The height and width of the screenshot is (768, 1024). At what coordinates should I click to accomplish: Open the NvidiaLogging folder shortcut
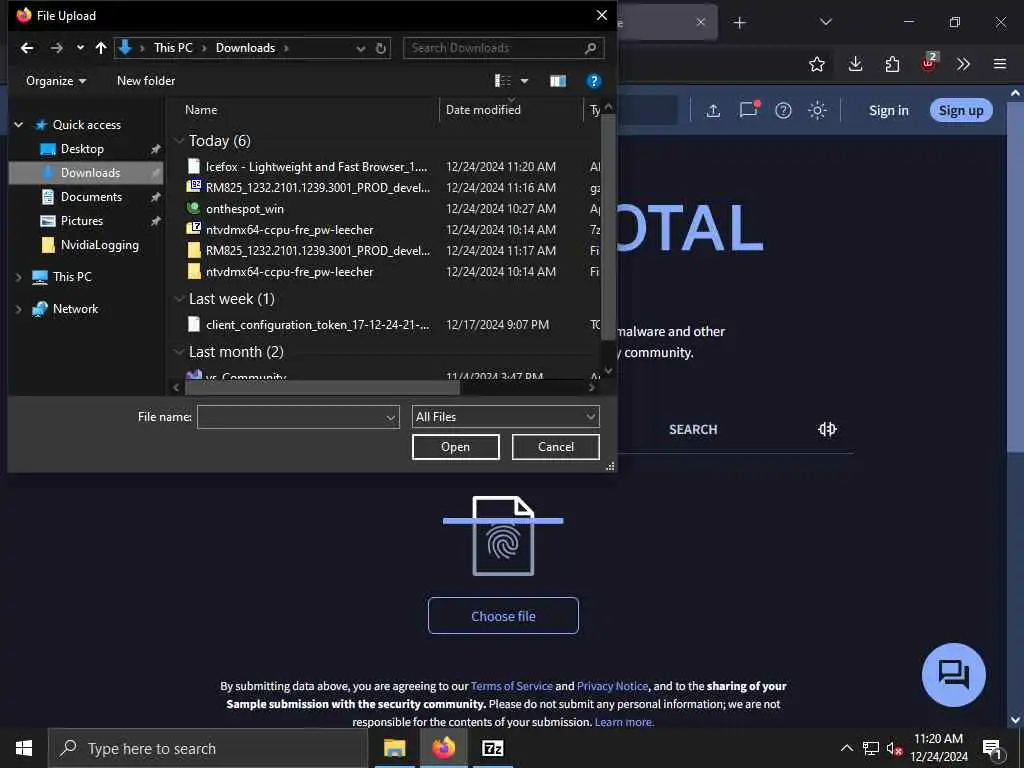99,245
